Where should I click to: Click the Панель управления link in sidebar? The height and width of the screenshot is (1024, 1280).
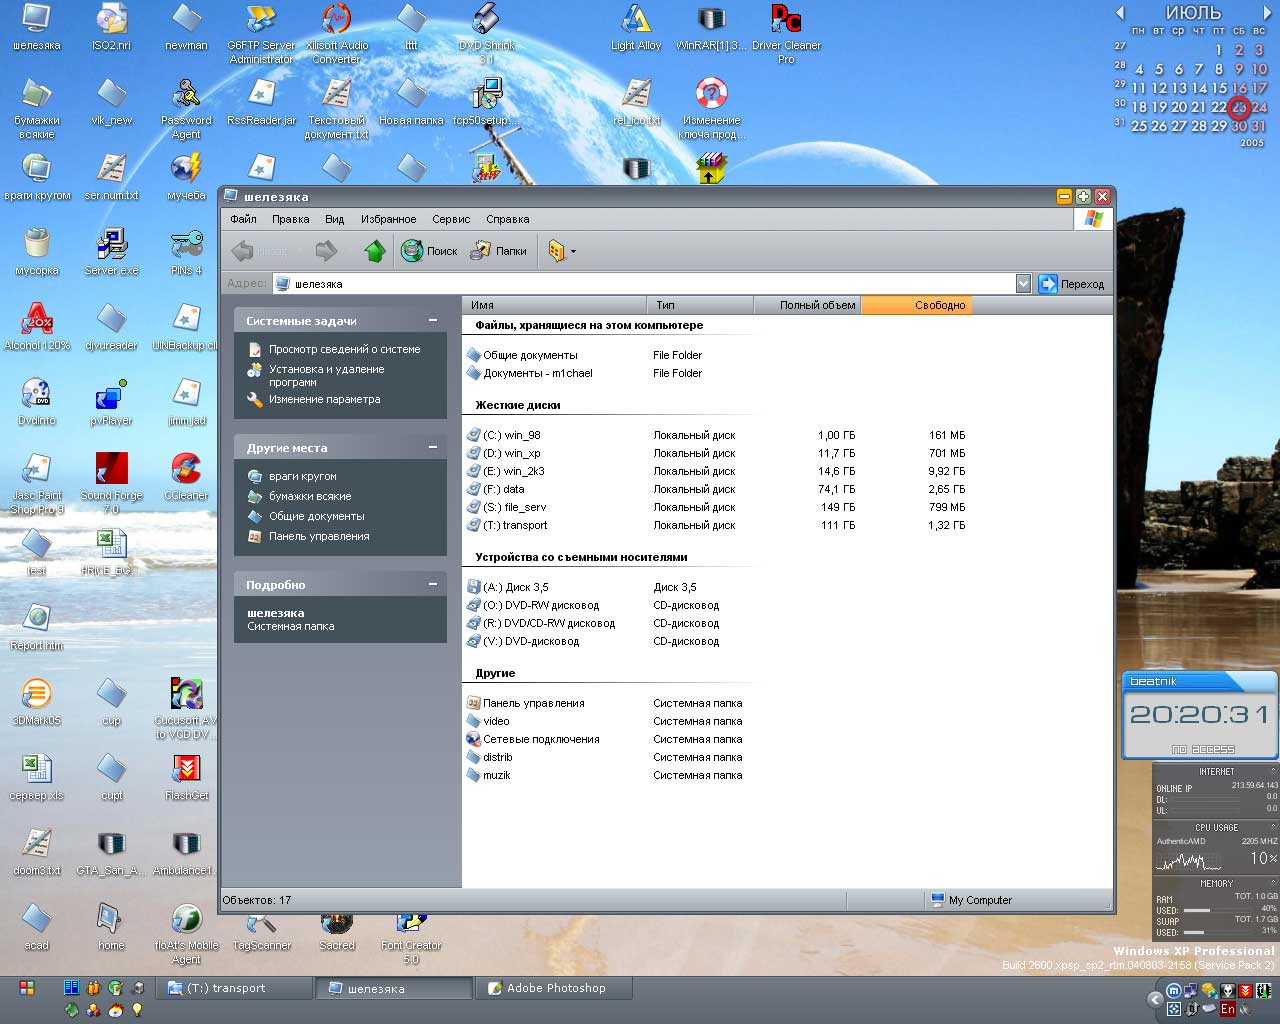coord(318,536)
